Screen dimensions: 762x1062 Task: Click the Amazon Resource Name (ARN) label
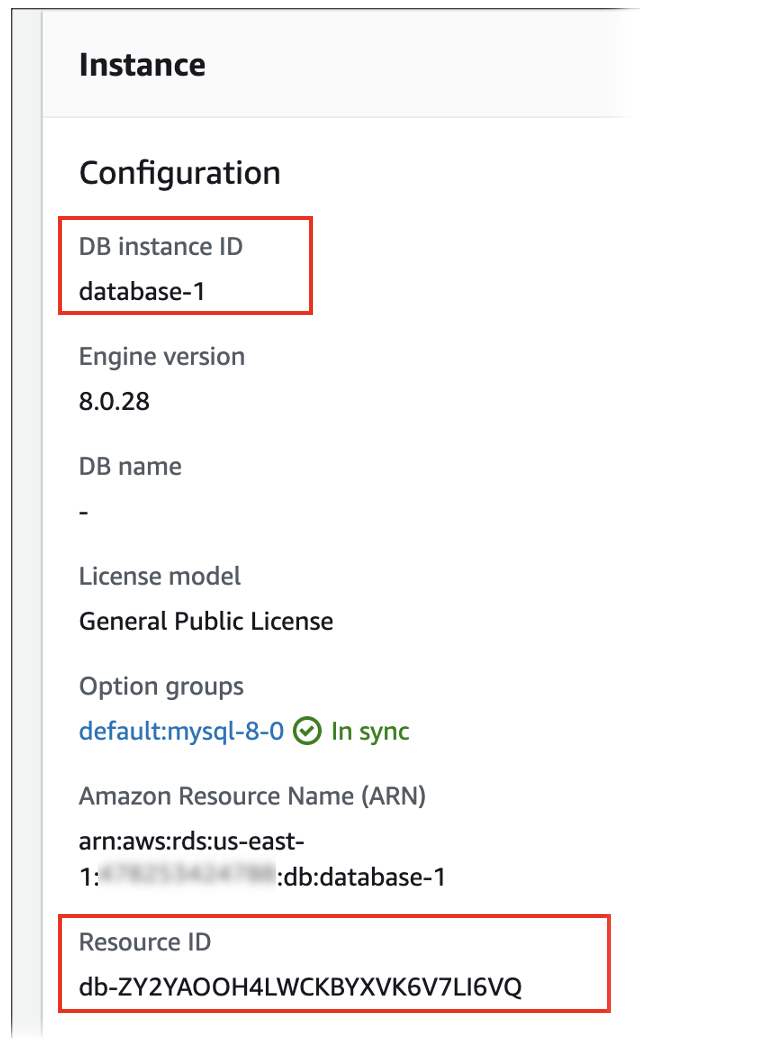[252, 796]
